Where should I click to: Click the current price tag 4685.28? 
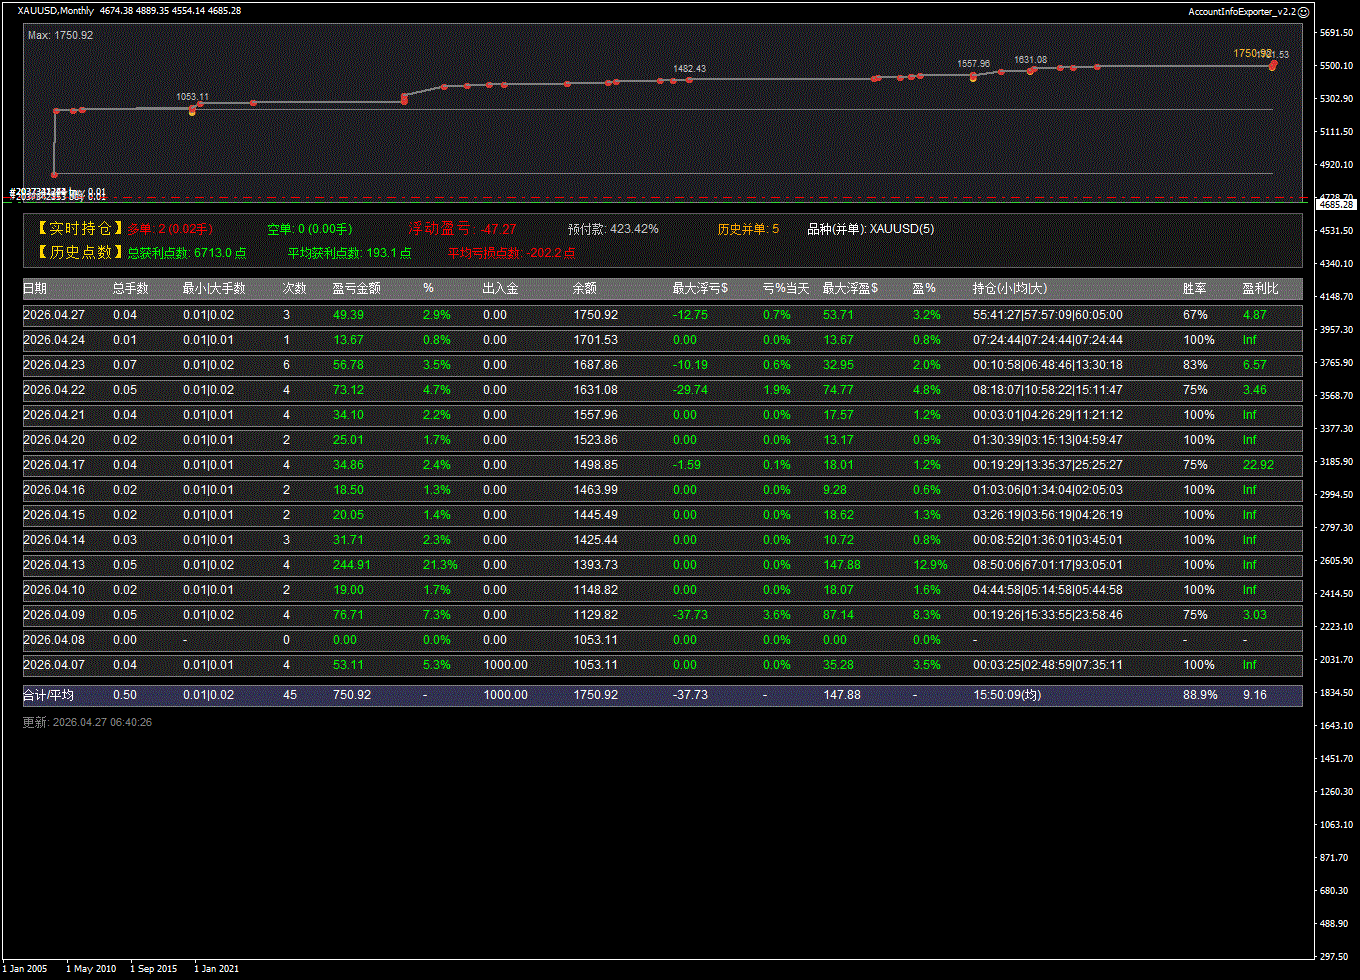click(x=1335, y=204)
